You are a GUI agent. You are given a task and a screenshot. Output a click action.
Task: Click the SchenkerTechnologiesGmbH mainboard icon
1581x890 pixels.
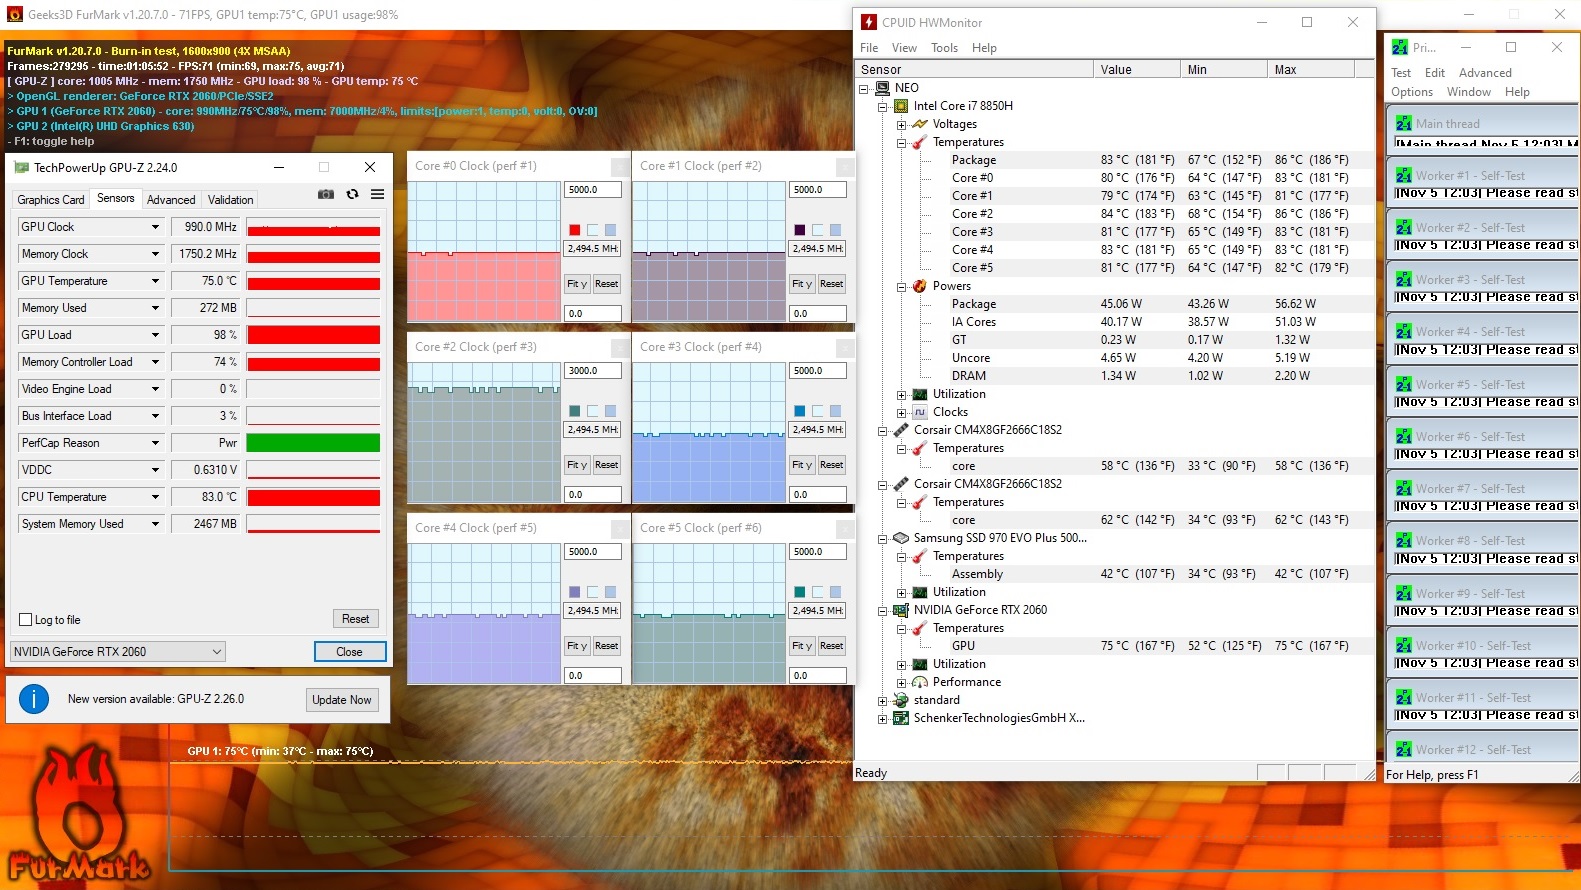click(901, 718)
